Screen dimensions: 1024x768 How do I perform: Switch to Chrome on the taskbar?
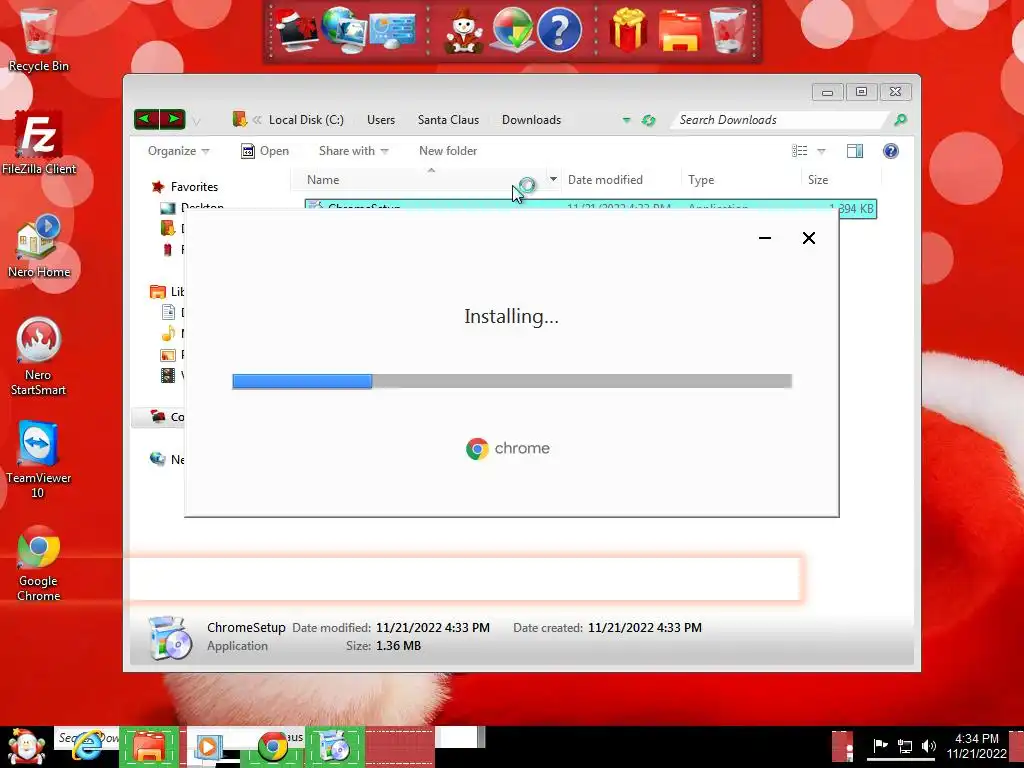point(273,747)
